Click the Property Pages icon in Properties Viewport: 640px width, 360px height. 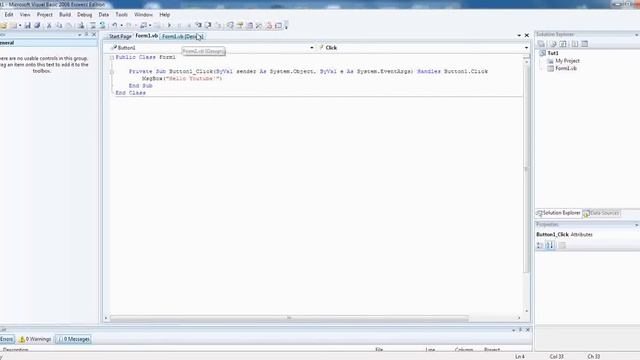click(x=562, y=245)
